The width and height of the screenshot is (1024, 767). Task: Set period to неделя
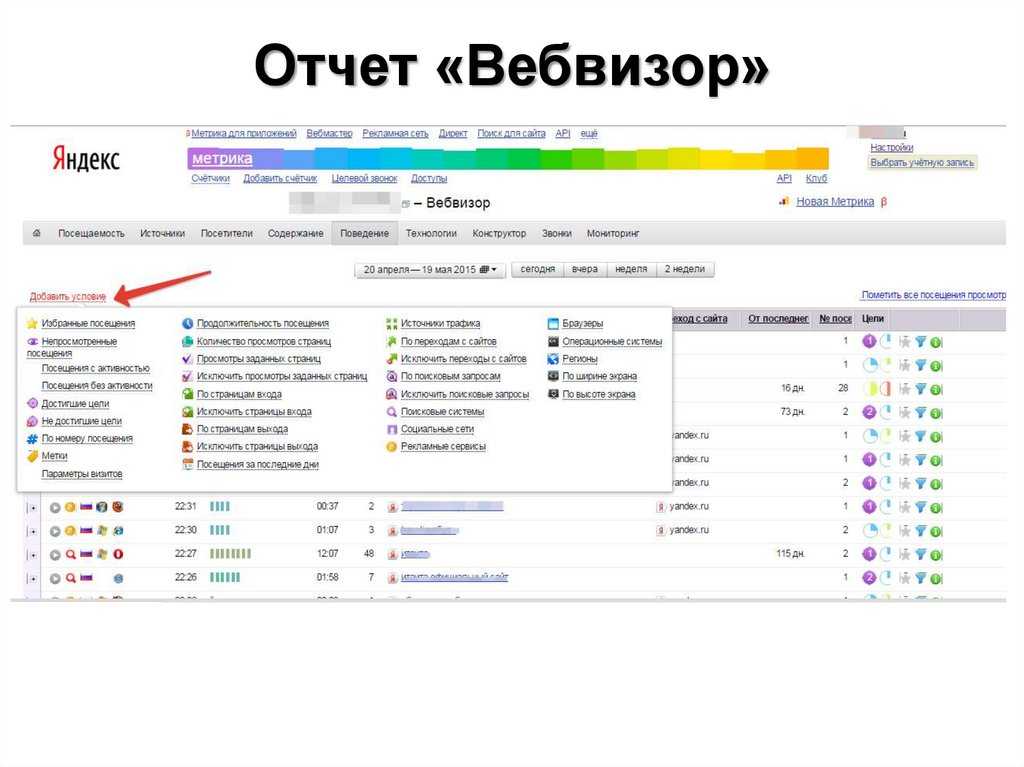pyautogui.click(x=631, y=269)
